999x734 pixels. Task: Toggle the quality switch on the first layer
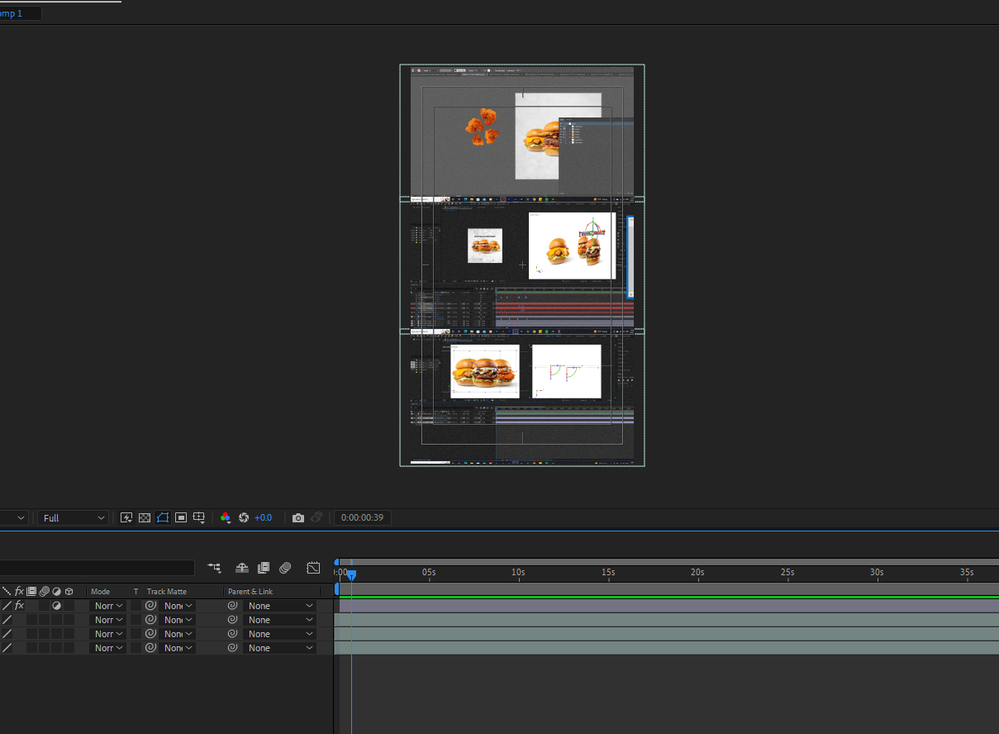(7, 605)
